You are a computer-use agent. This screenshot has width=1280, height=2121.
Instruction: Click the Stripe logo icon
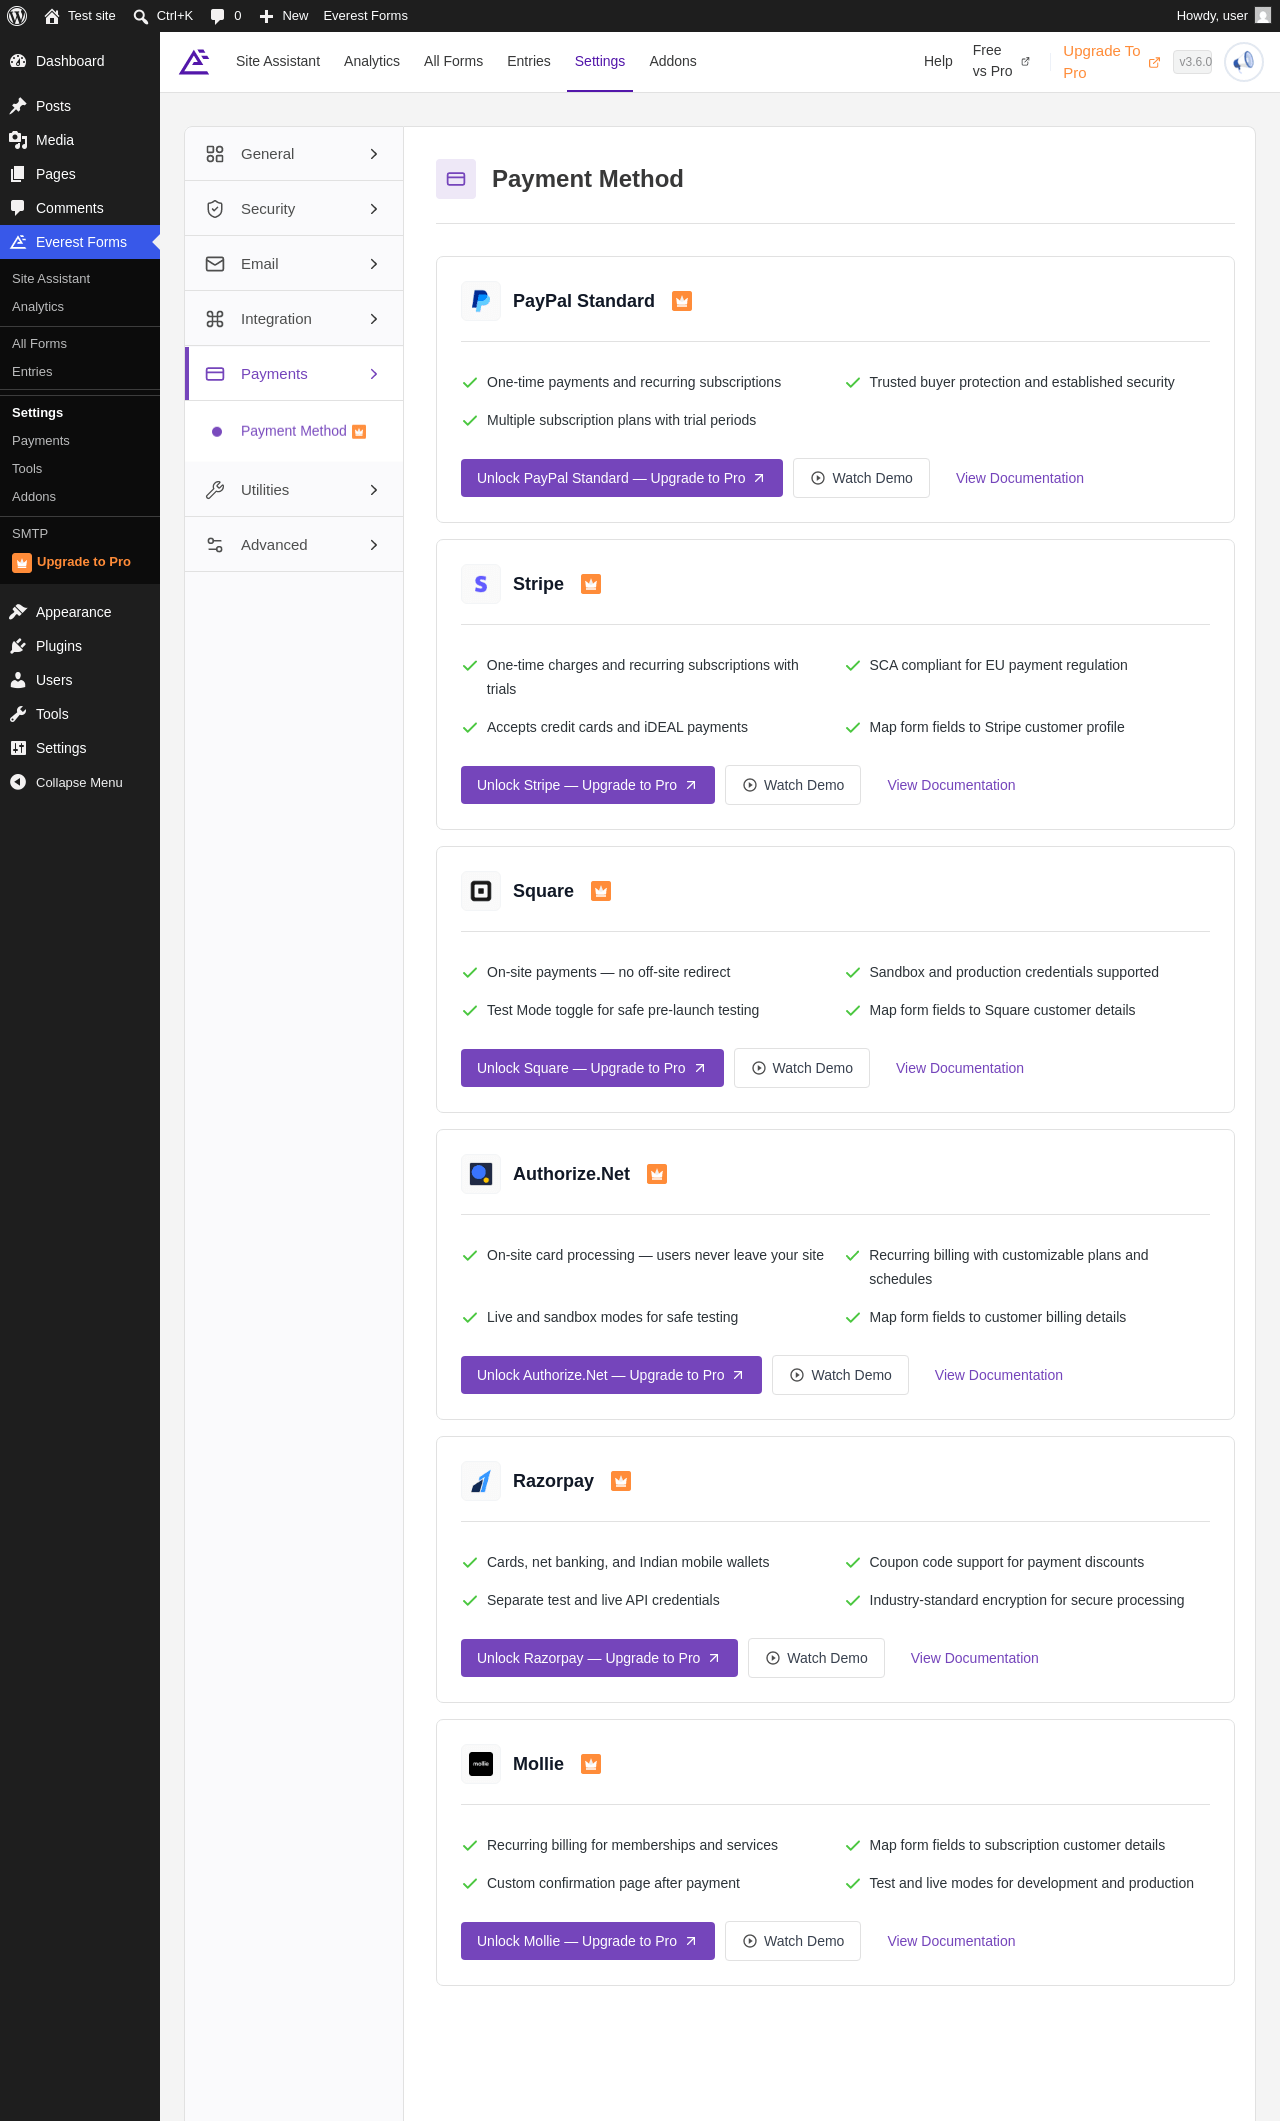pos(481,584)
